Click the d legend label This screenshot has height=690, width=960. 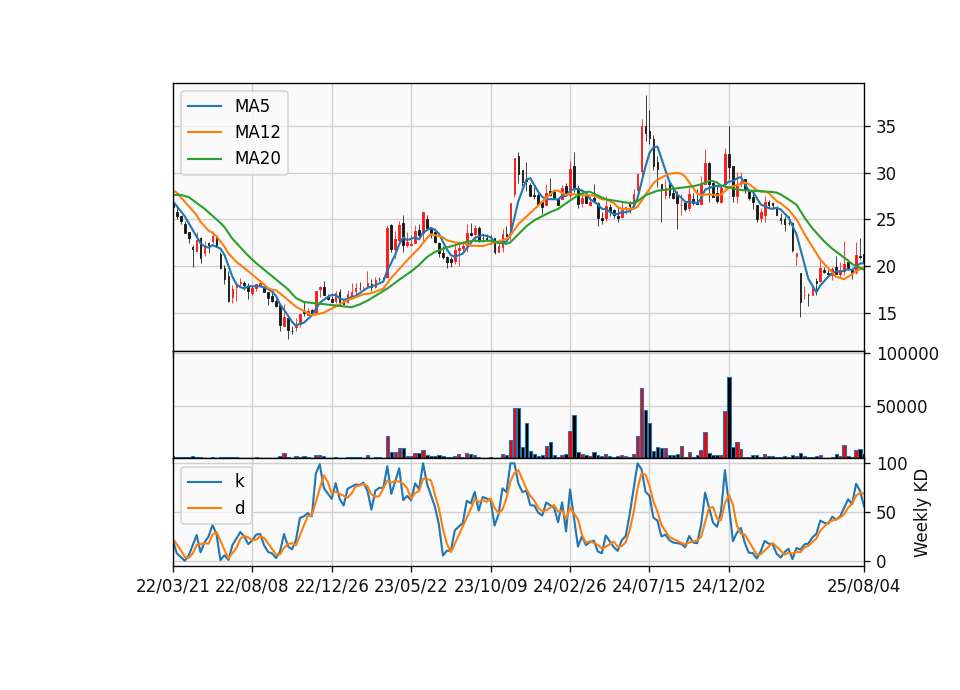(239, 508)
